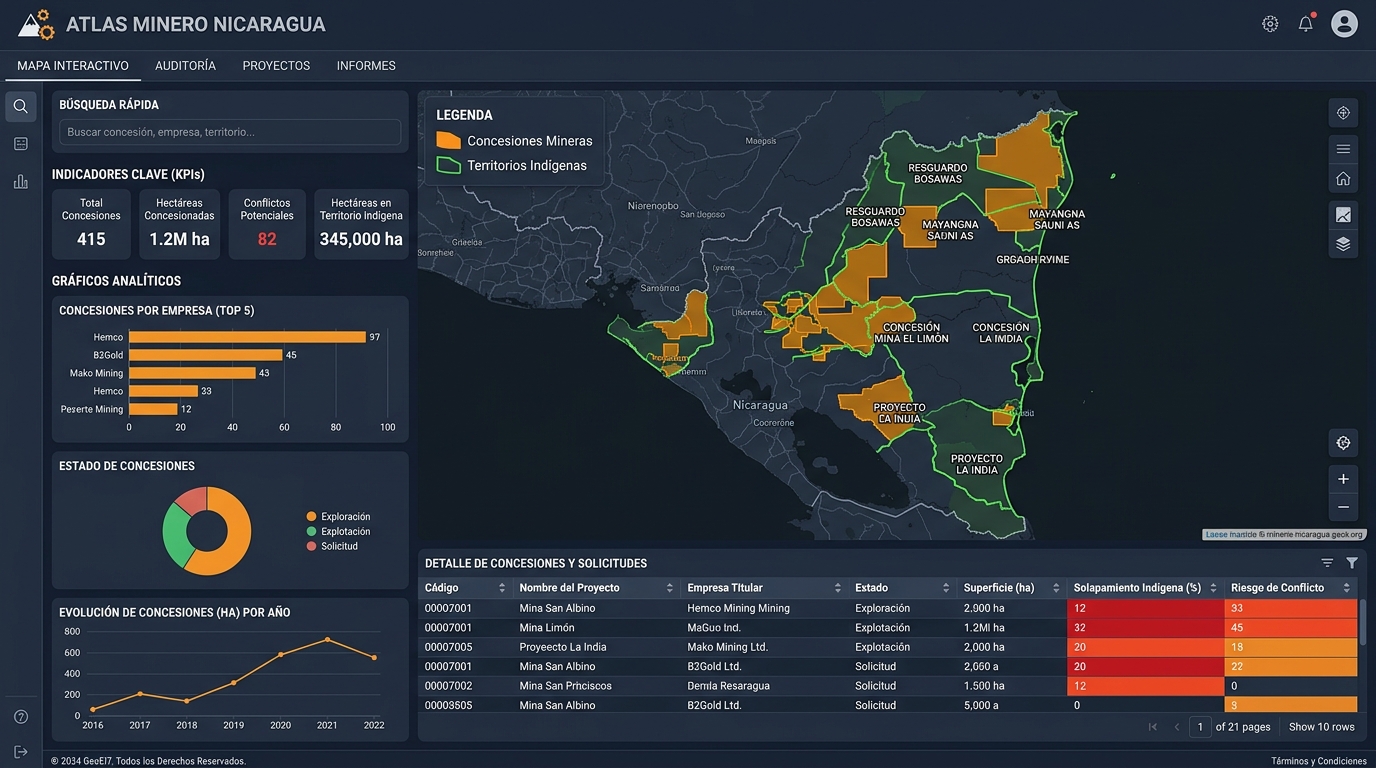Sort by Código column arrows

502,588
